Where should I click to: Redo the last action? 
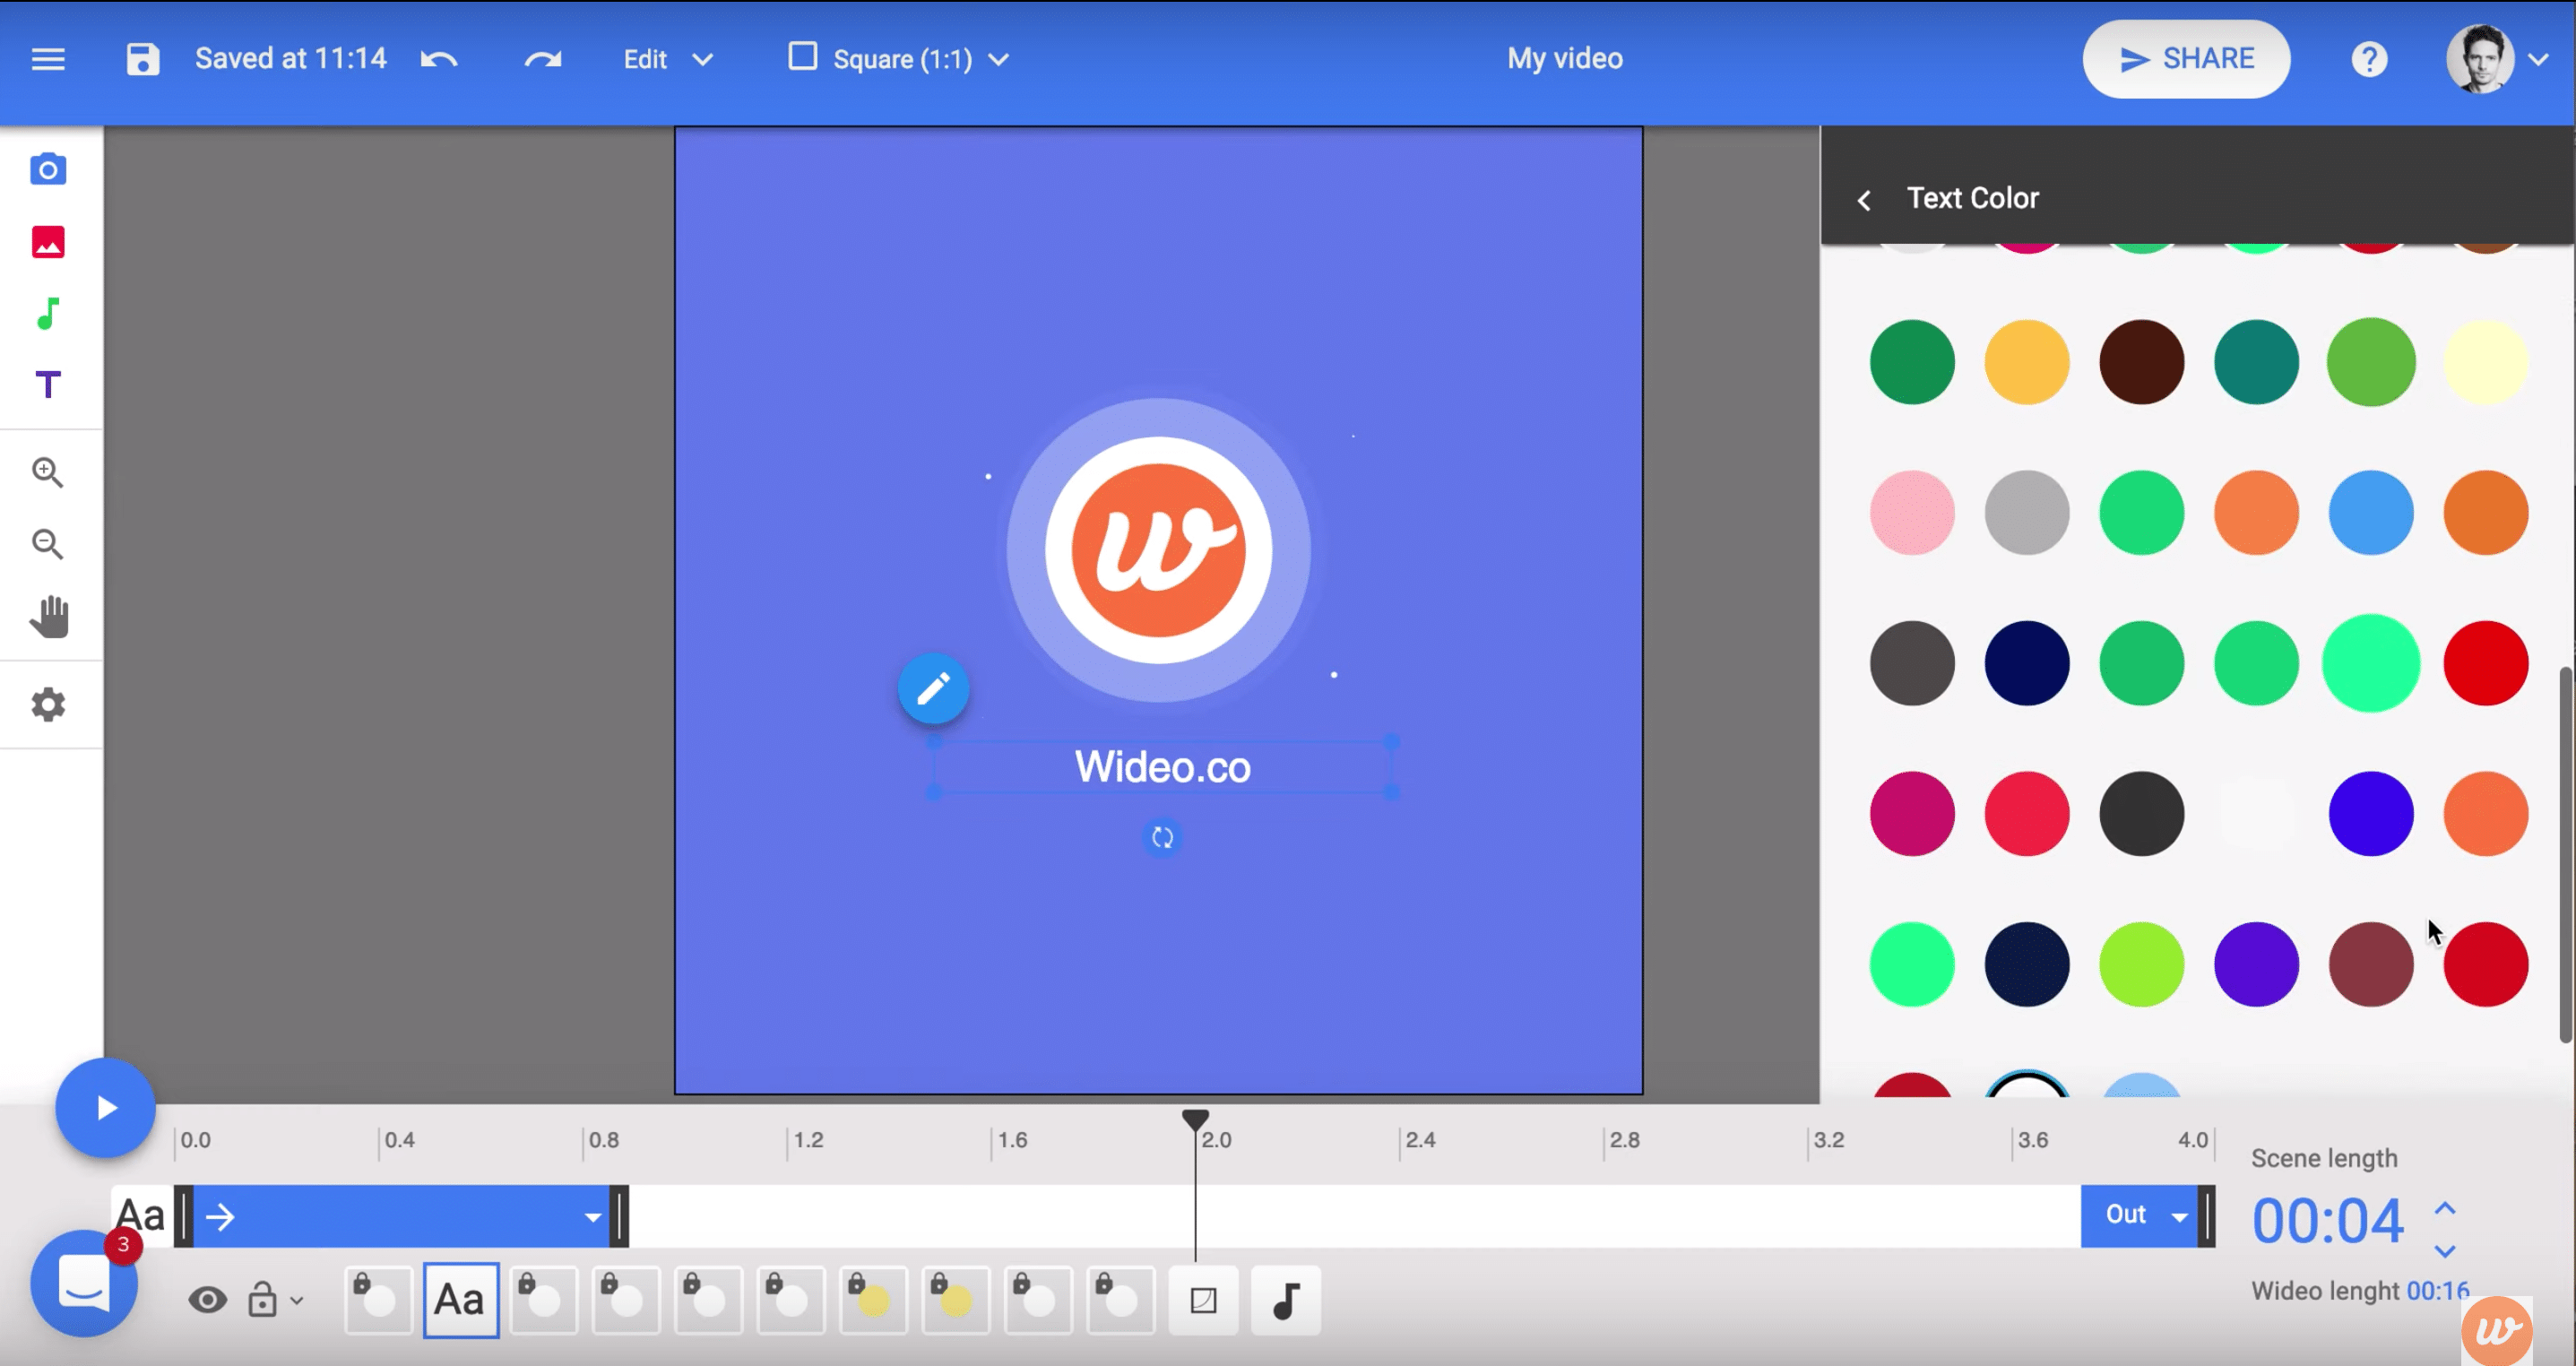[x=543, y=59]
